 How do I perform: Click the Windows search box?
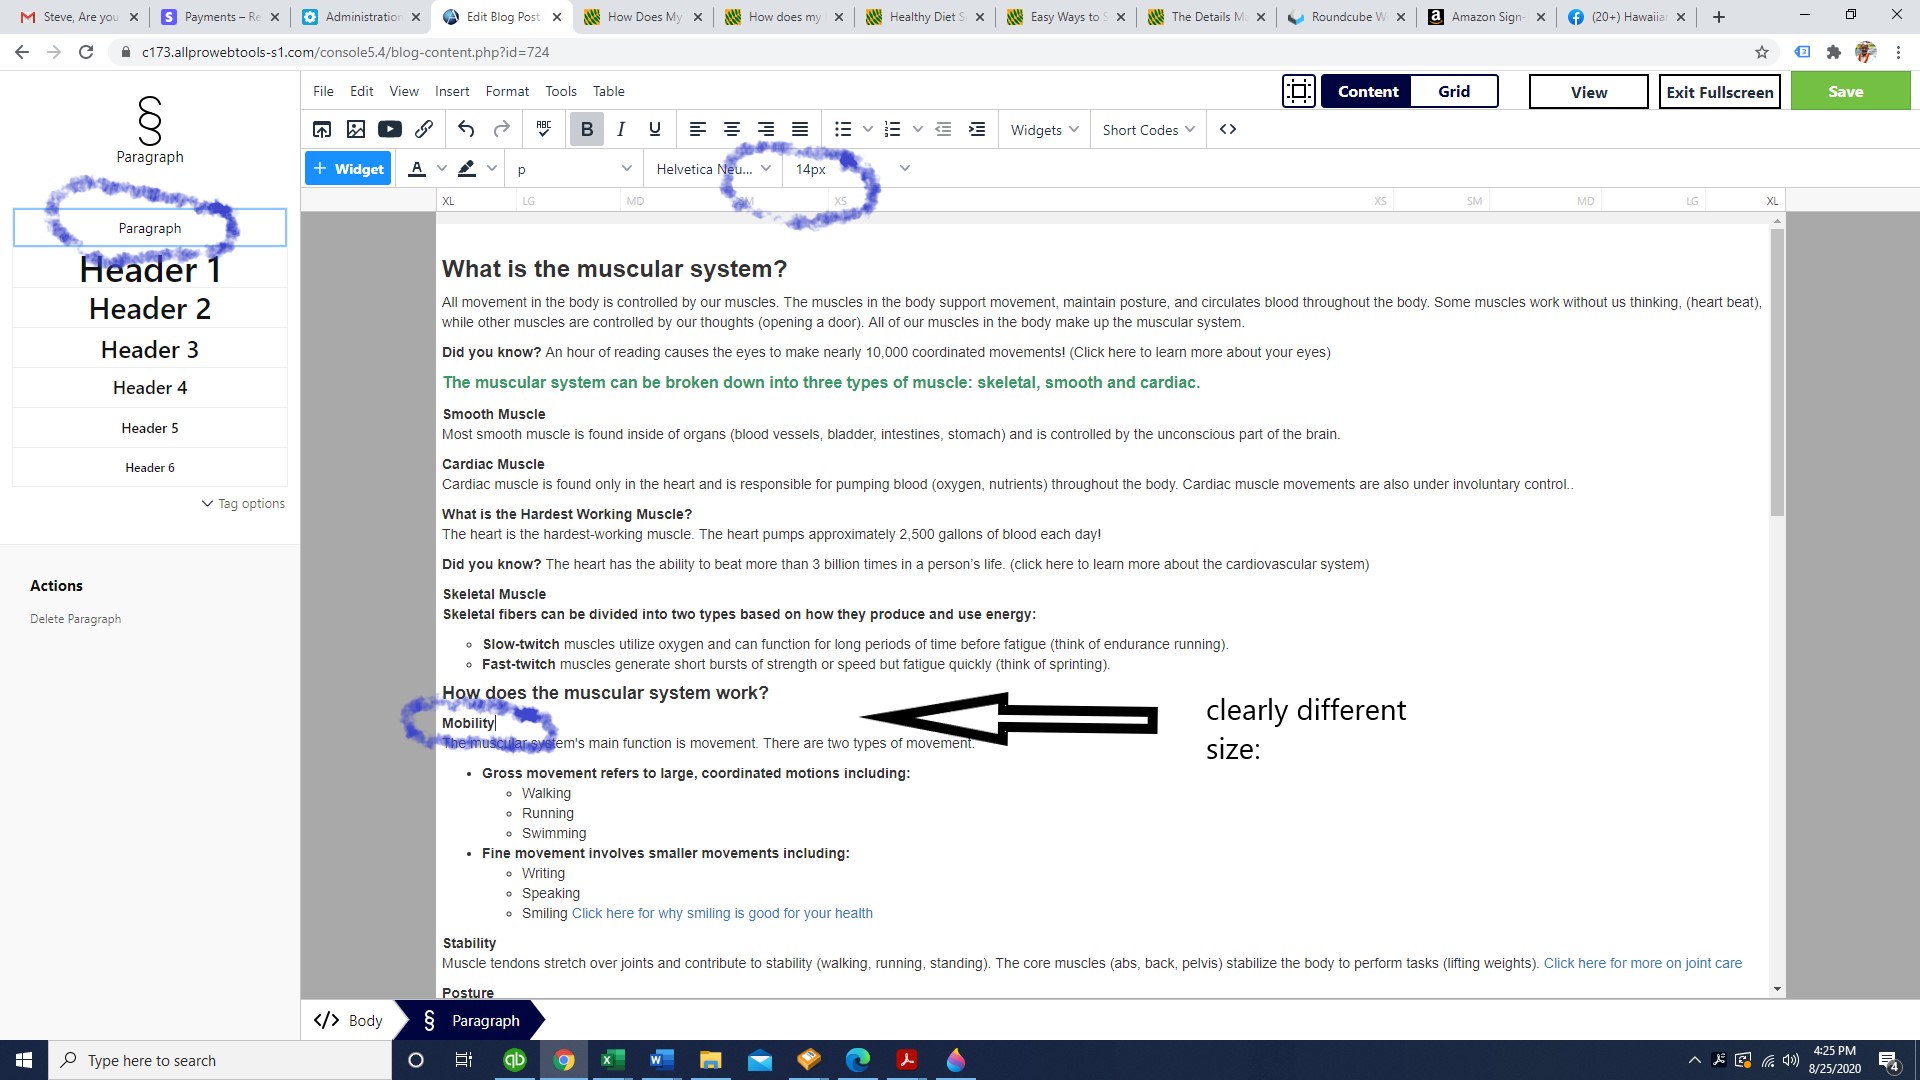coord(220,1060)
